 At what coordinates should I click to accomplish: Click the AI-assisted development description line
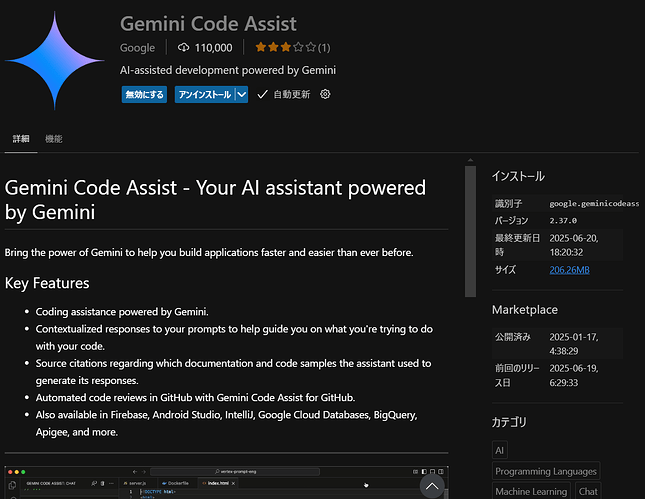coord(228,70)
